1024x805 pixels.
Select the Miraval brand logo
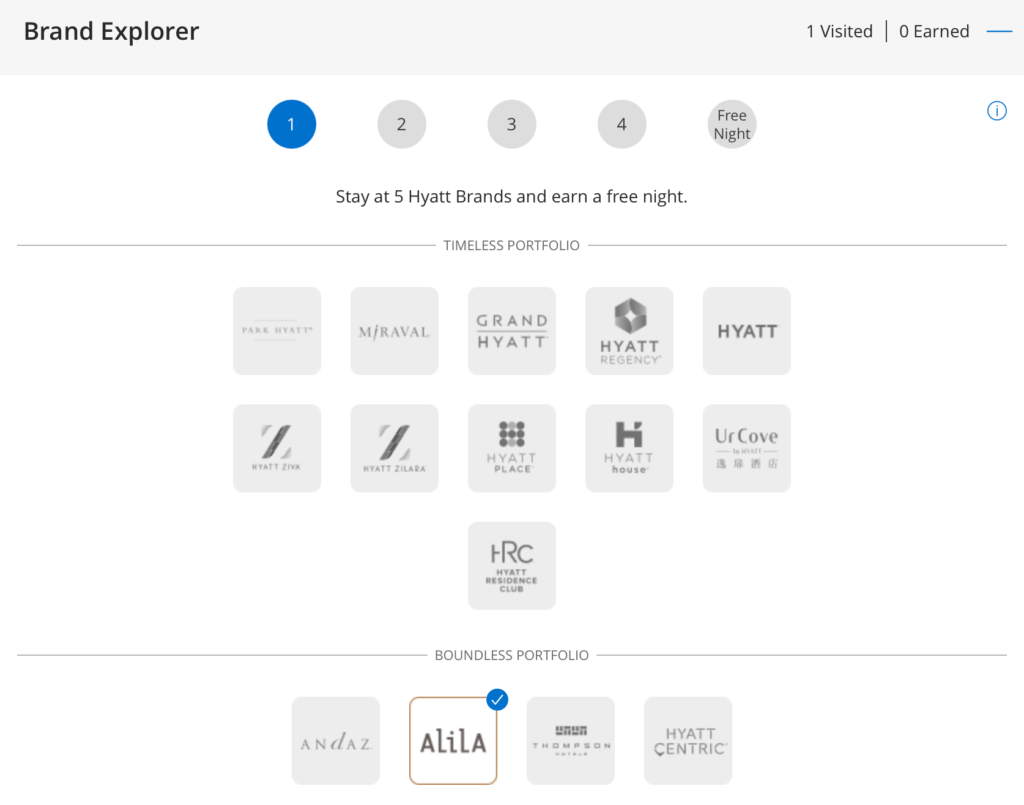click(x=394, y=331)
